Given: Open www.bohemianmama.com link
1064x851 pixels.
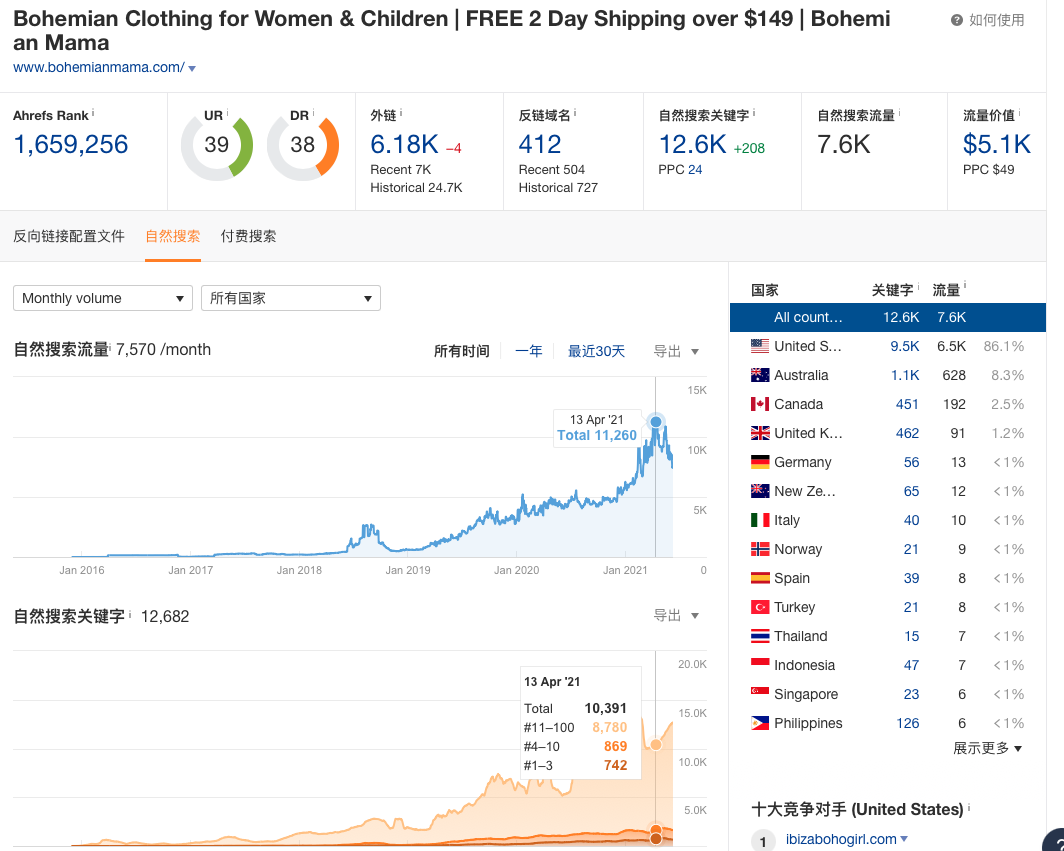Looking at the screenshot, I should click(x=98, y=67).
